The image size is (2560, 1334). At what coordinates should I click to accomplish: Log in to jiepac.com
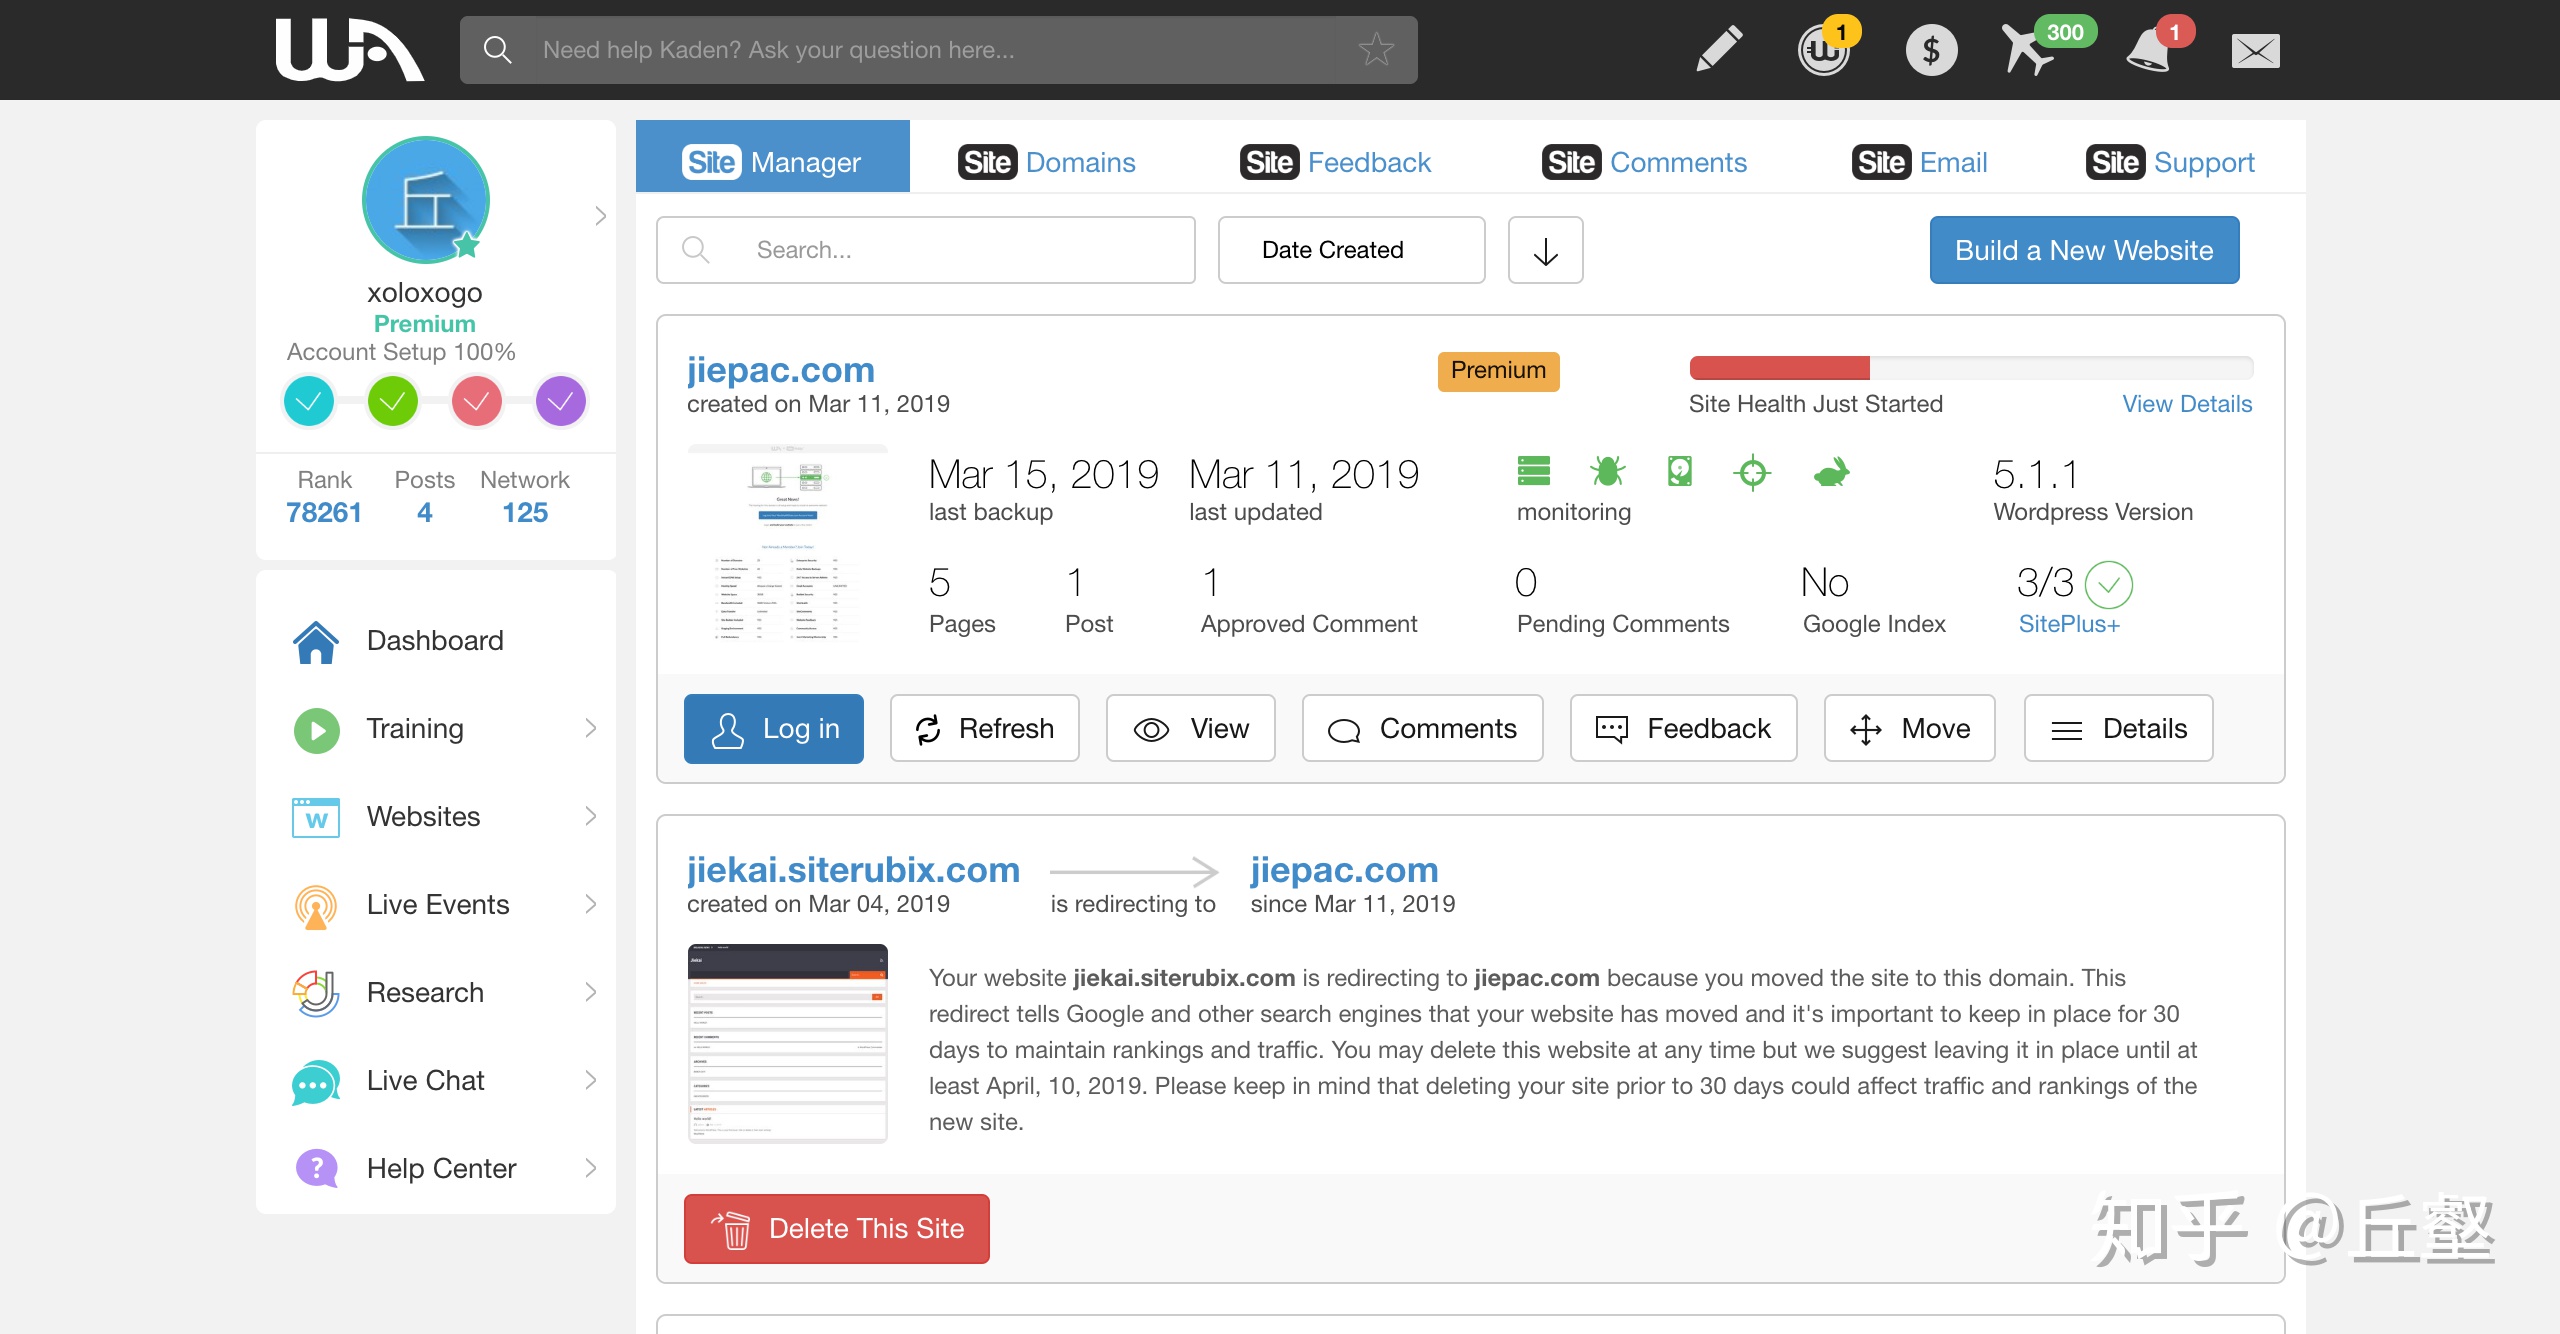[774, 729]
